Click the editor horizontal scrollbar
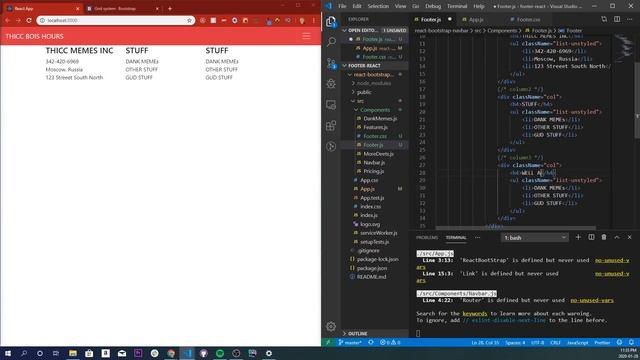Image resolution: width=640 pixels, height=360 pixels. coord(516,228)
